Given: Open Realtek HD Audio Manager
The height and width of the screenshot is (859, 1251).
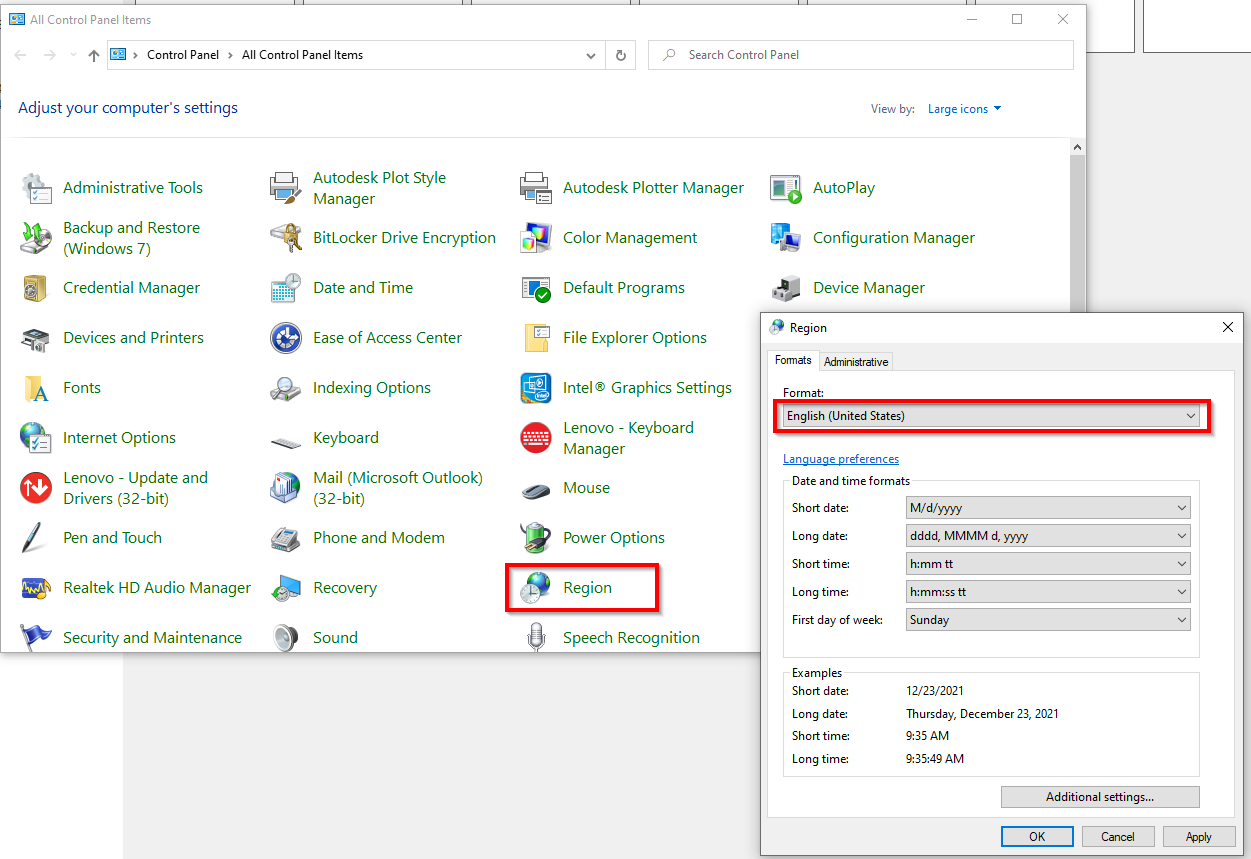Looking at the screenshot, I should tap(156, 587).
